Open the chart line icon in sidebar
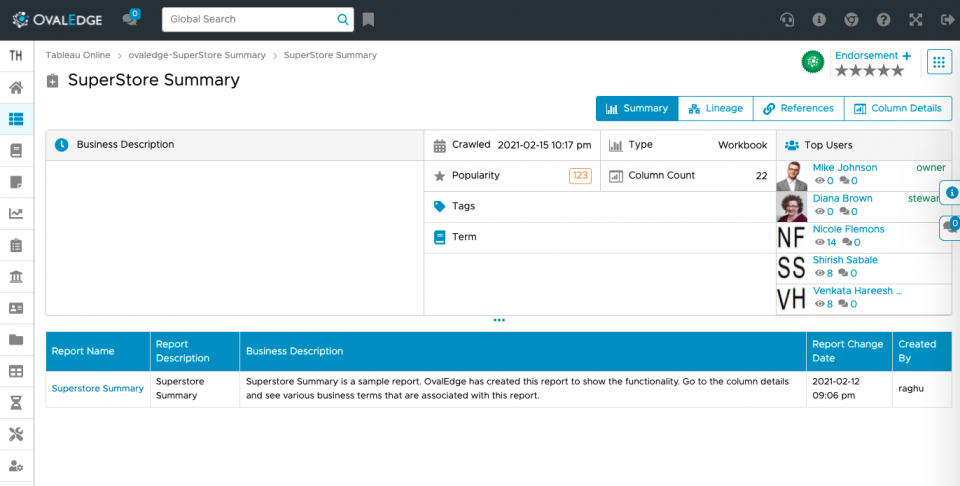Viewport: 960px width, 486px height. [x=16, y=214]
